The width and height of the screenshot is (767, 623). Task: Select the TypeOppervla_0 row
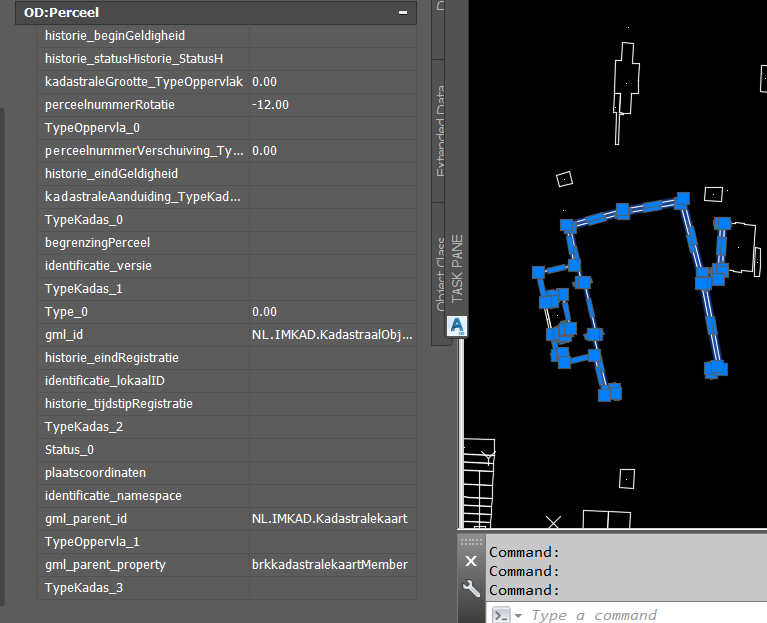[226, 128]
